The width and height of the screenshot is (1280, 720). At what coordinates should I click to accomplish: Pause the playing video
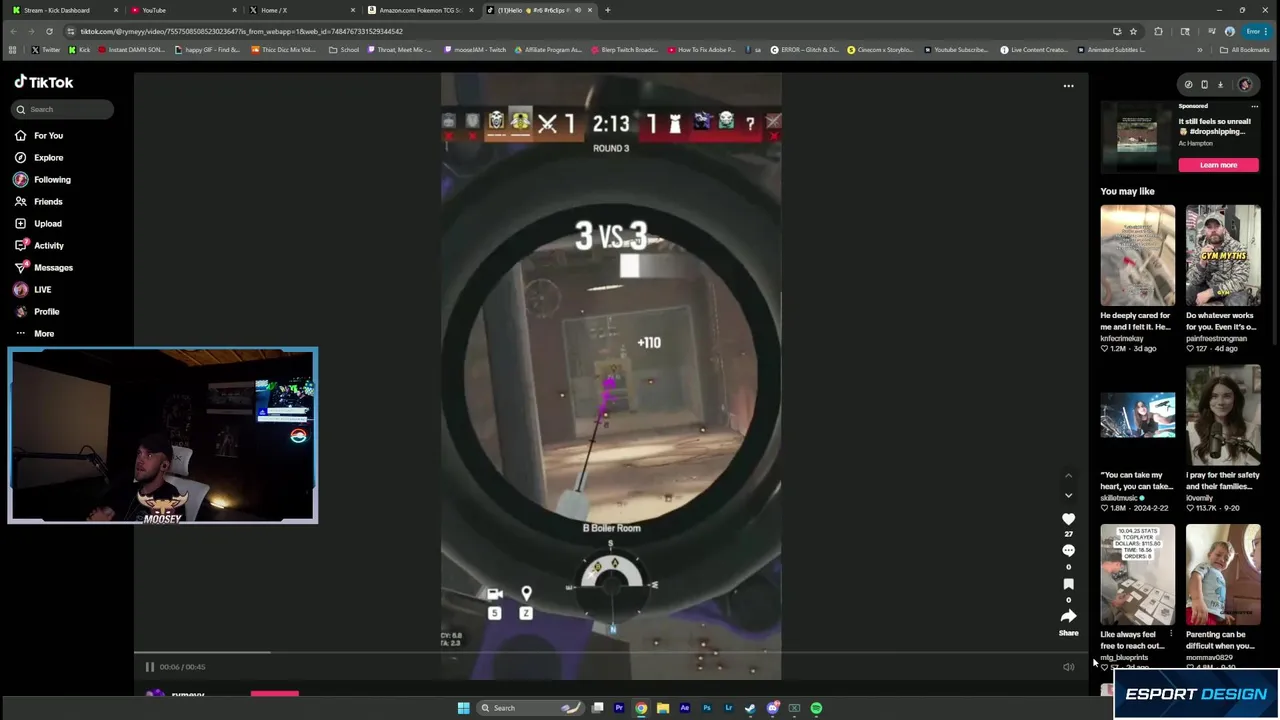(x=149, y=667)
